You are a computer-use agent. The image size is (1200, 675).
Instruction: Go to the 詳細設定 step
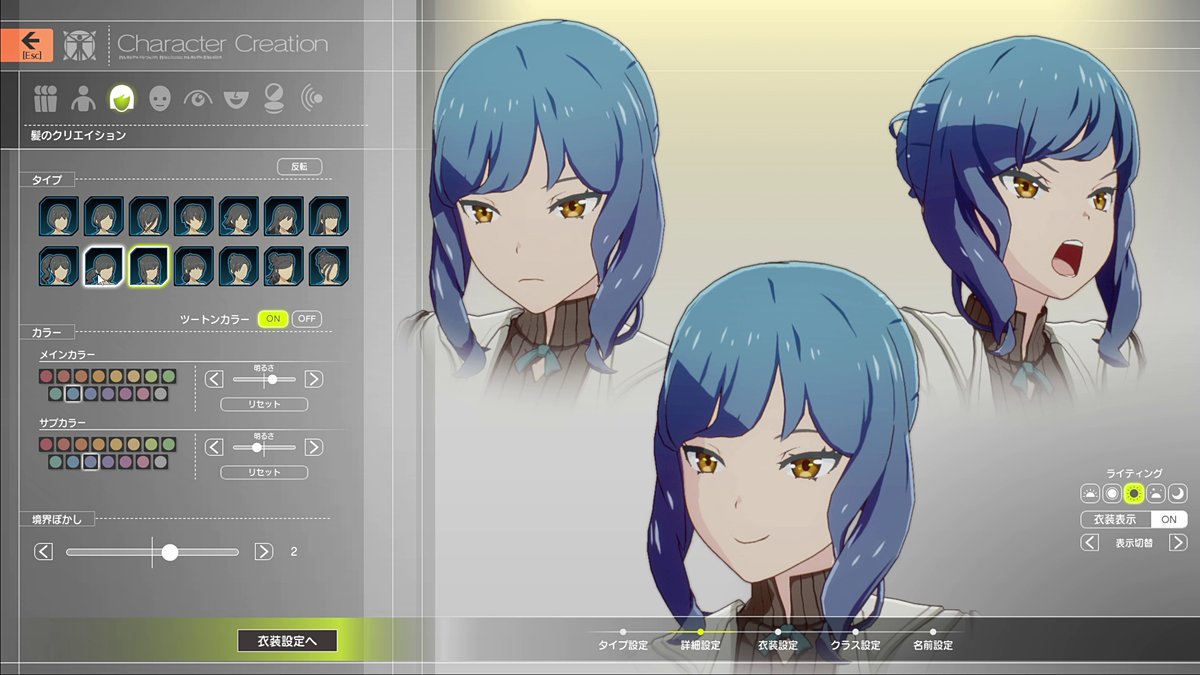tap(700, 645)
